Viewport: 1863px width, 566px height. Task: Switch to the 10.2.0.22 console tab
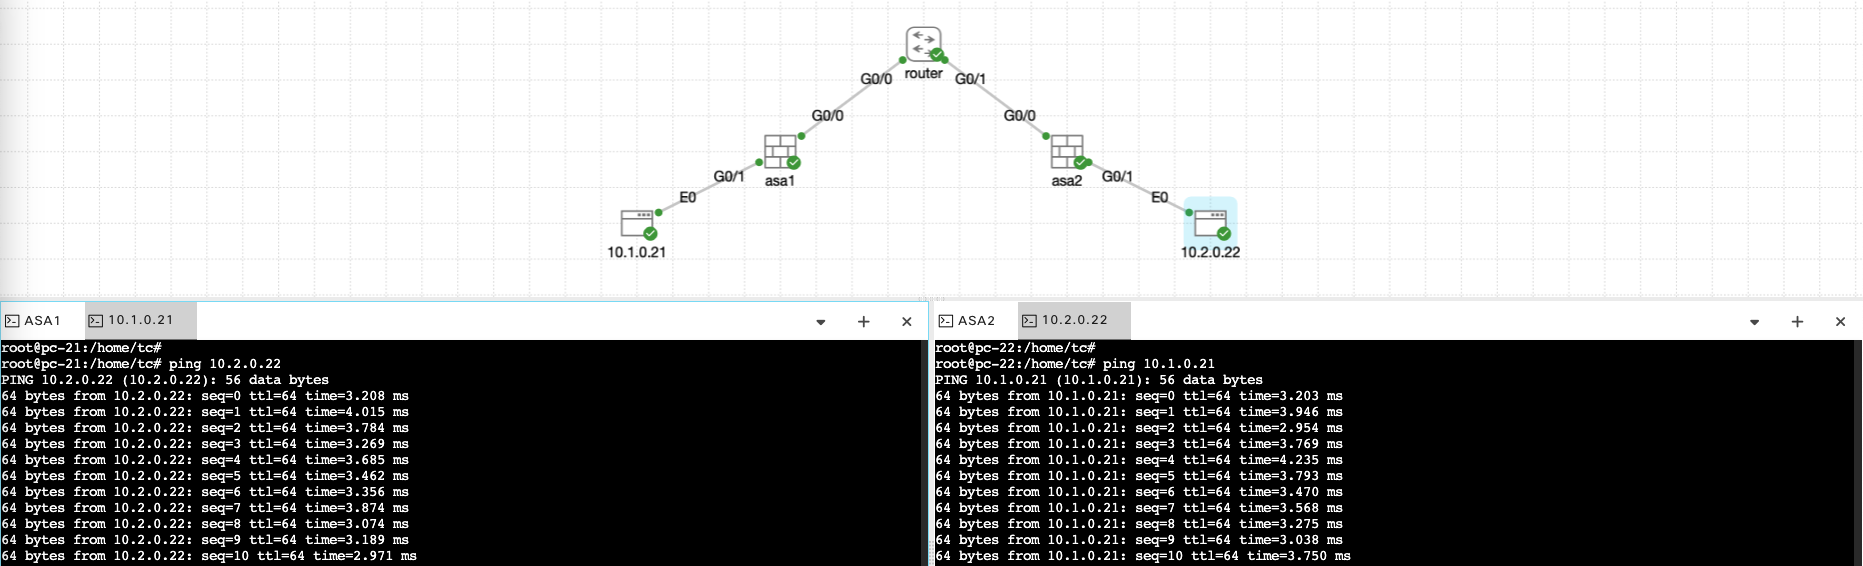(x=1074, y=321)
